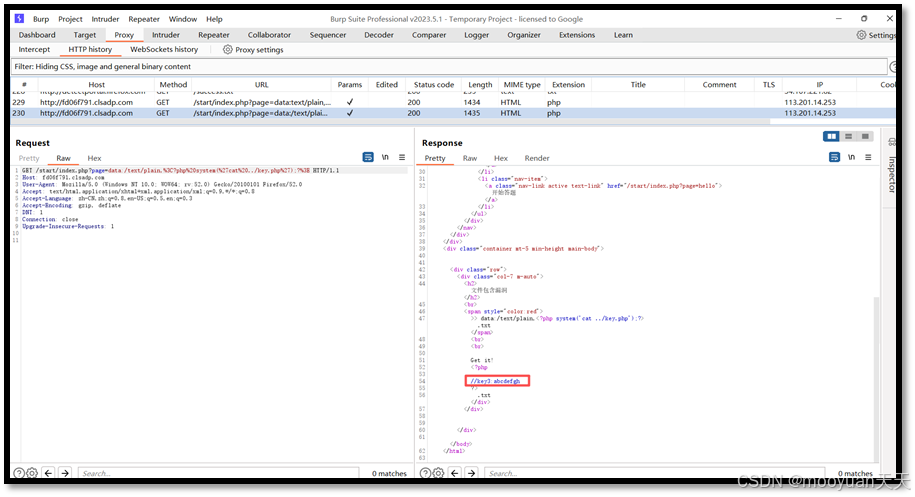915x497 pixels.
Task: Sort history by Length column header
Action: pyautogui.click(x=480, y=85)
